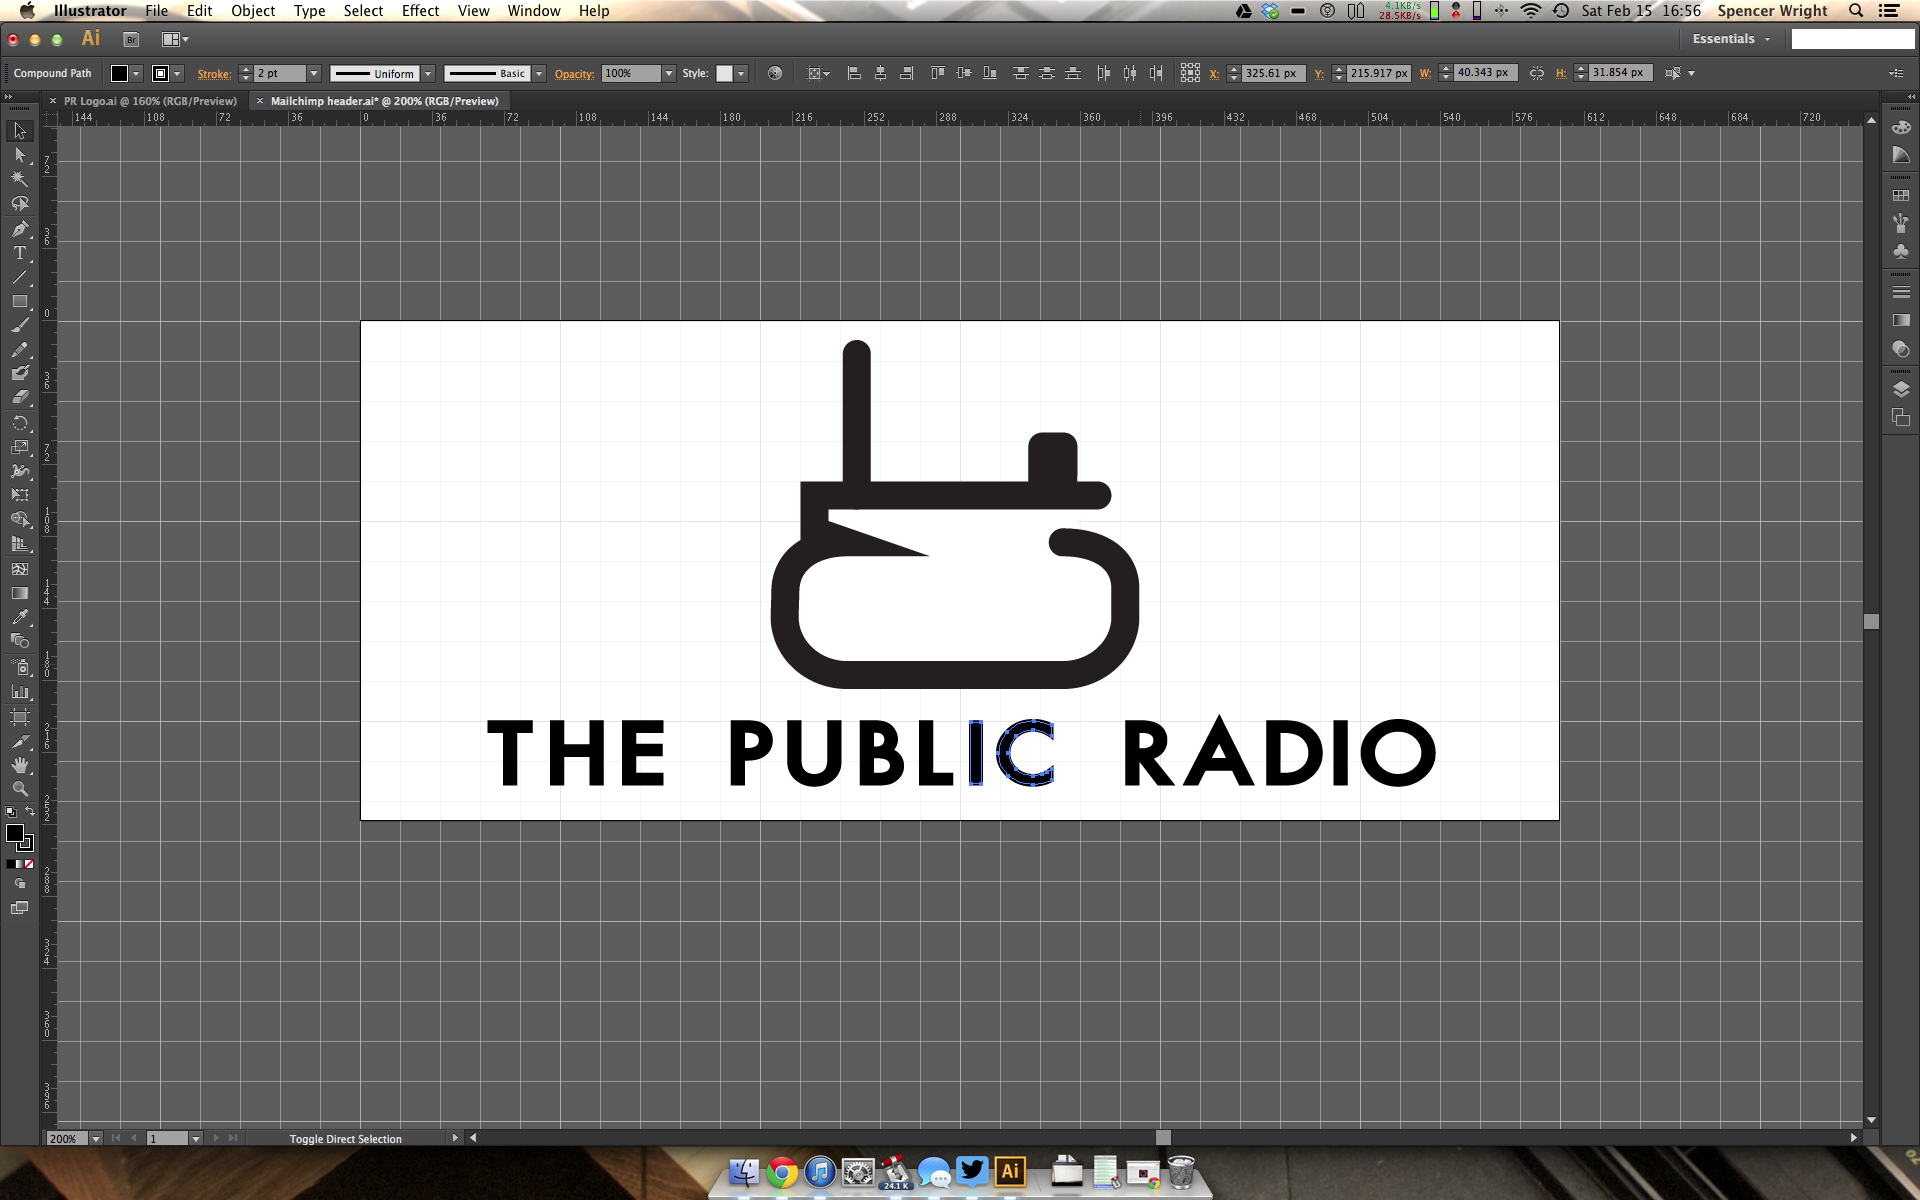Select the Rotate tool
1920x1200 pixels.
[x=19, y=423]
